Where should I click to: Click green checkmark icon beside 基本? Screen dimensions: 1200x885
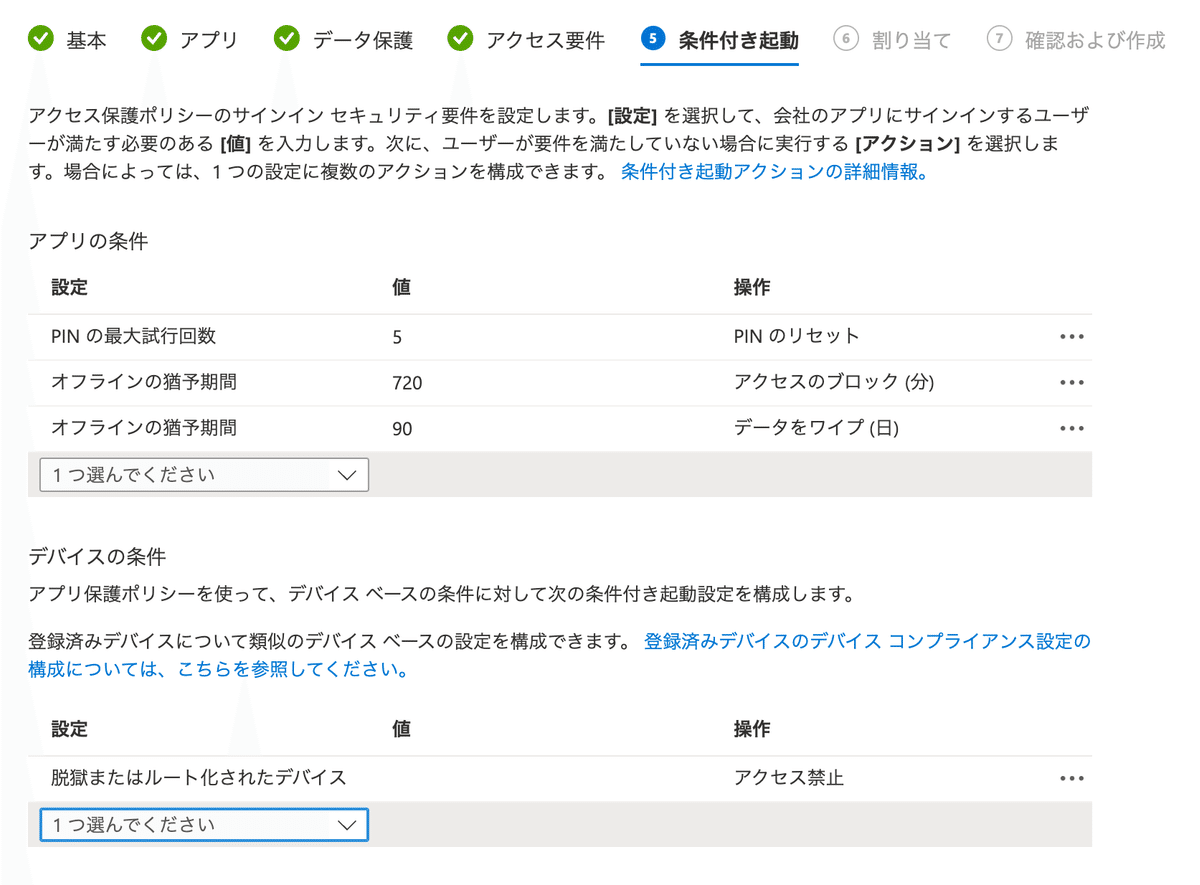point(41,40)
